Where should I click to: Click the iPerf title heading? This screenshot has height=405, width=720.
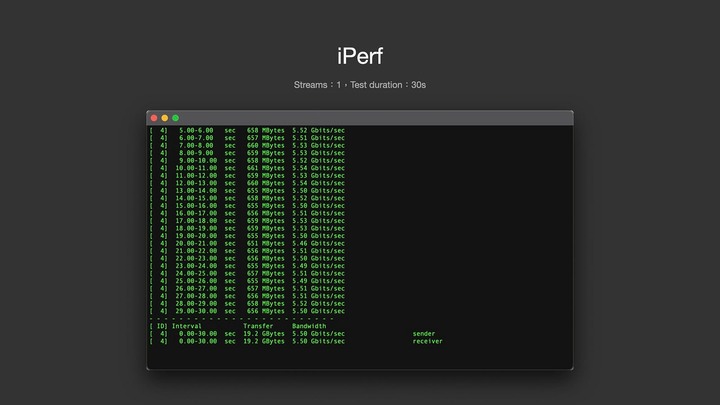[x=360, y=56]
